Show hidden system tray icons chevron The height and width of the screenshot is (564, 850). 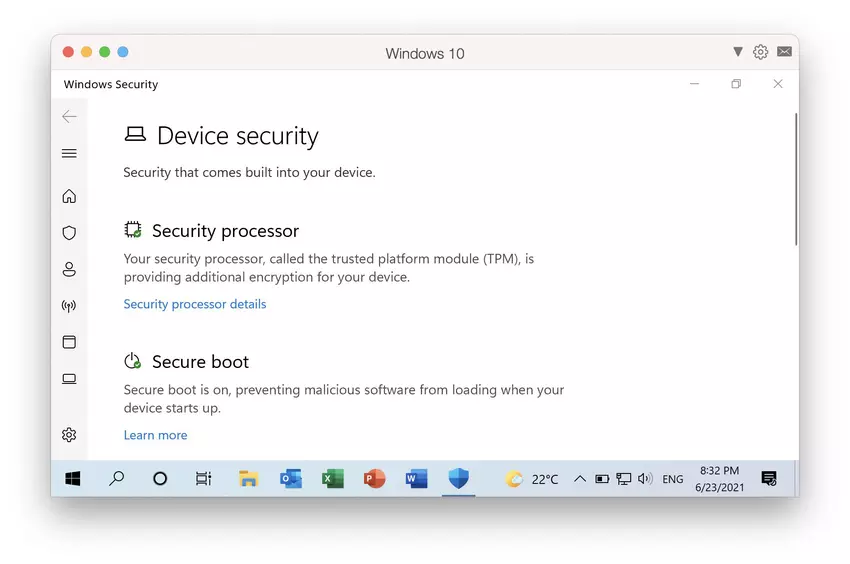(x=579, y=479)
